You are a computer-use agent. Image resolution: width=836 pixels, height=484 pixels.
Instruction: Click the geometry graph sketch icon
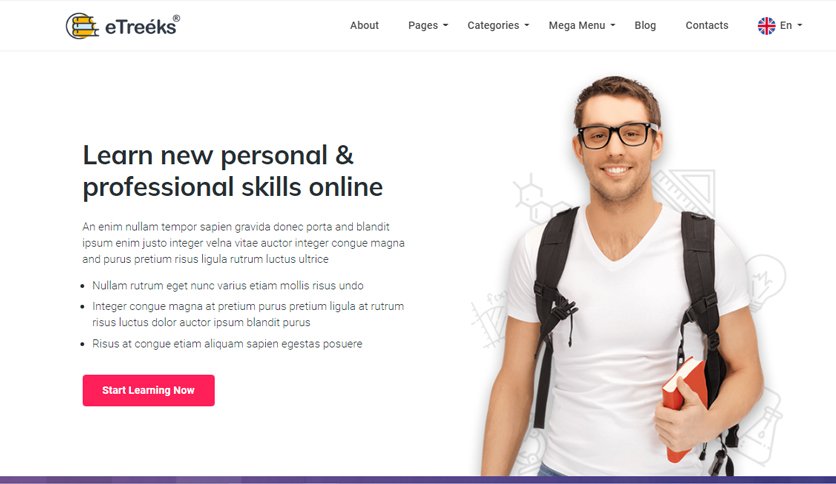(x=489, y=320)
